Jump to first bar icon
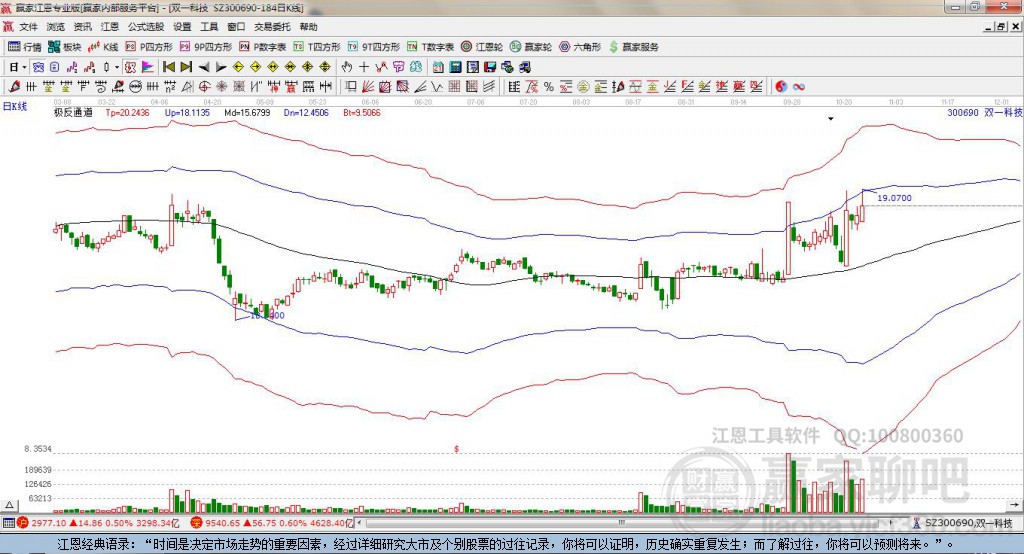1024x554 pixels. point(168,67)
